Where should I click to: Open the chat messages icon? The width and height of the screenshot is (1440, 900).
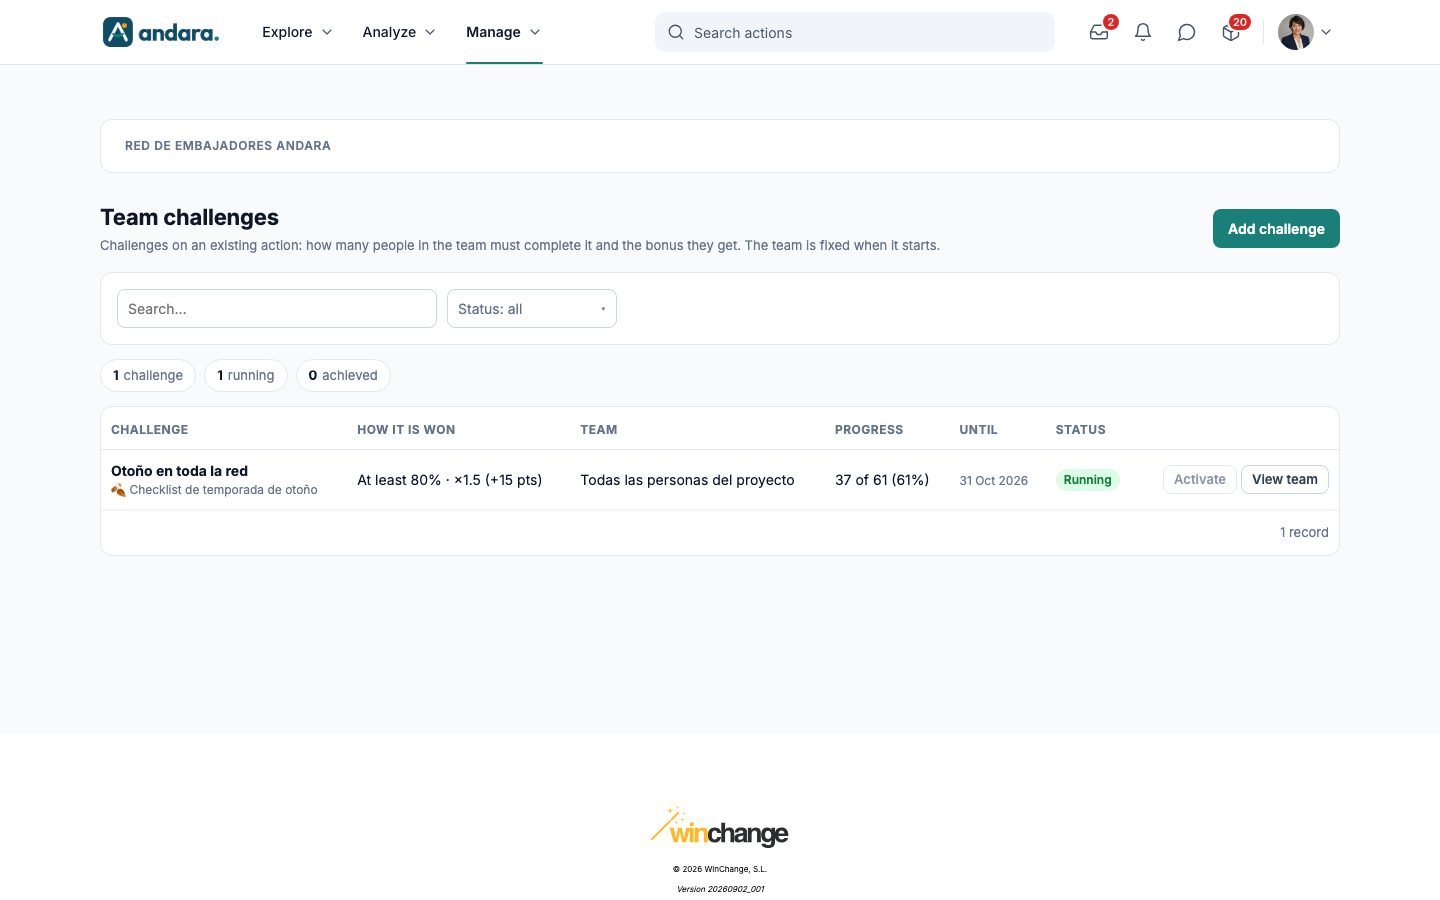click(x=1187, y=32)
